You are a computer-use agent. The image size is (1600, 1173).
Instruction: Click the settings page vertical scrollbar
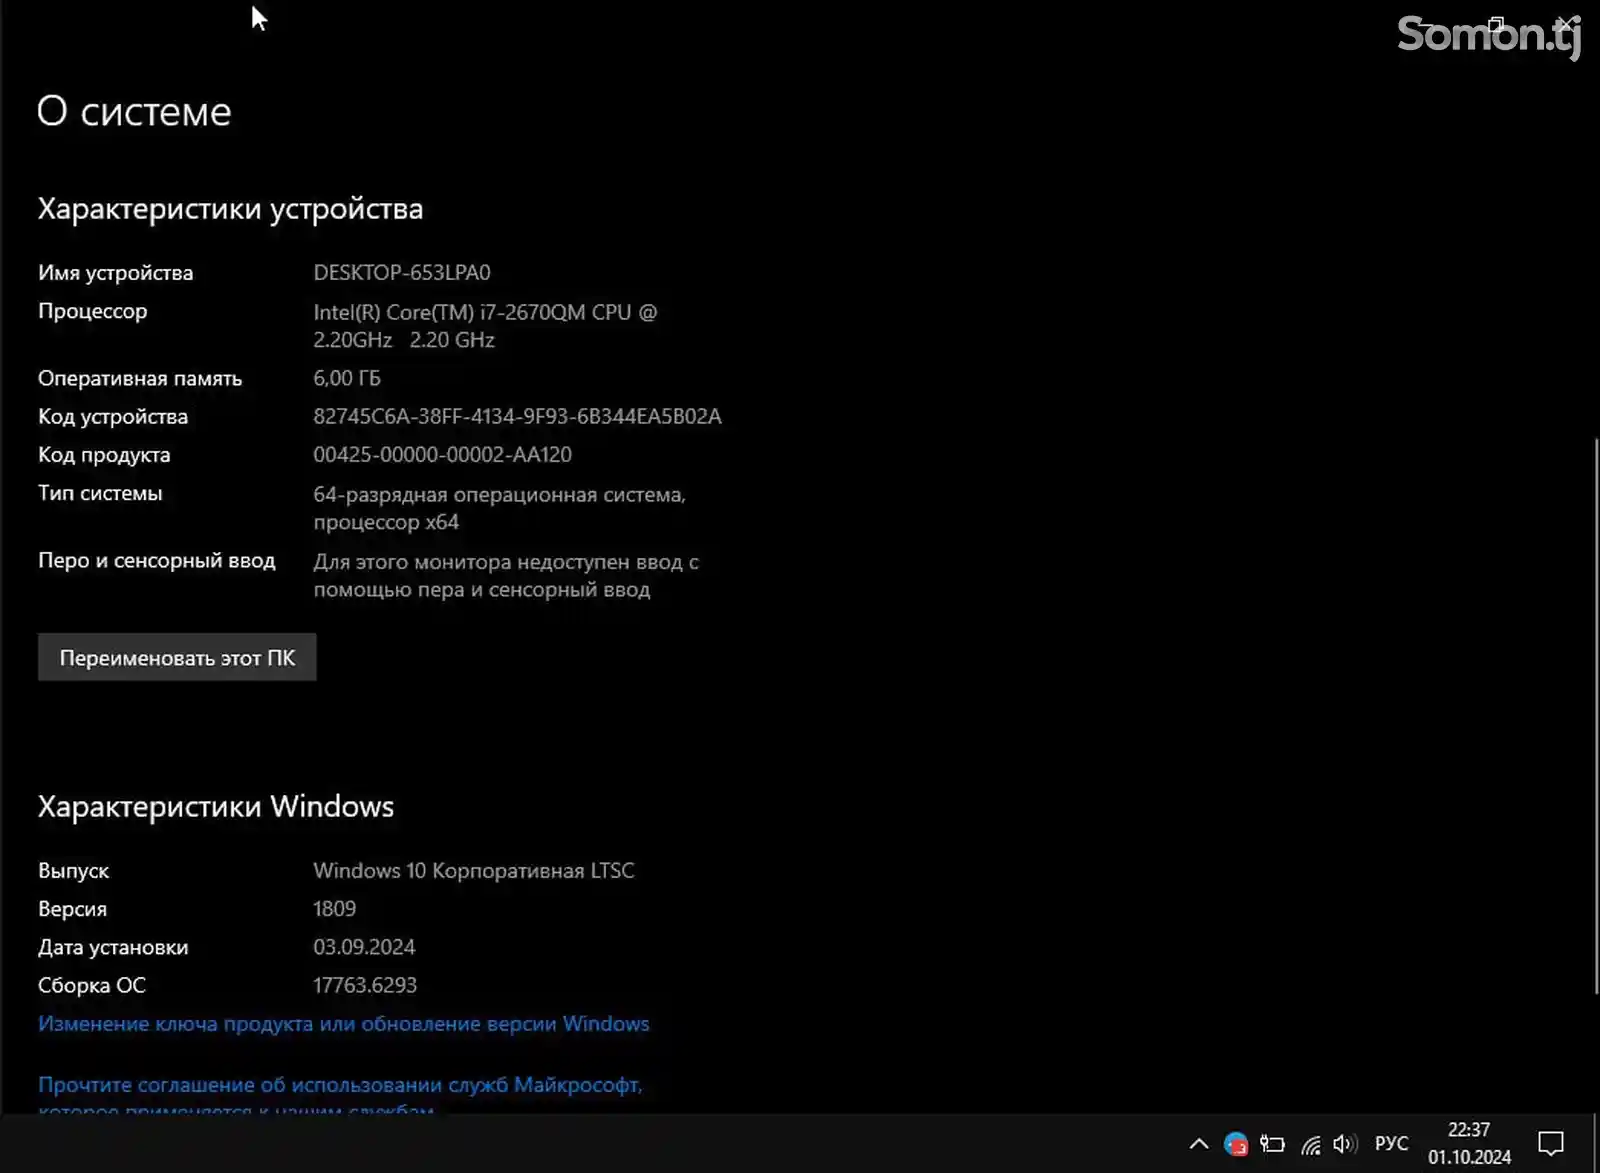coord(1596,715)
